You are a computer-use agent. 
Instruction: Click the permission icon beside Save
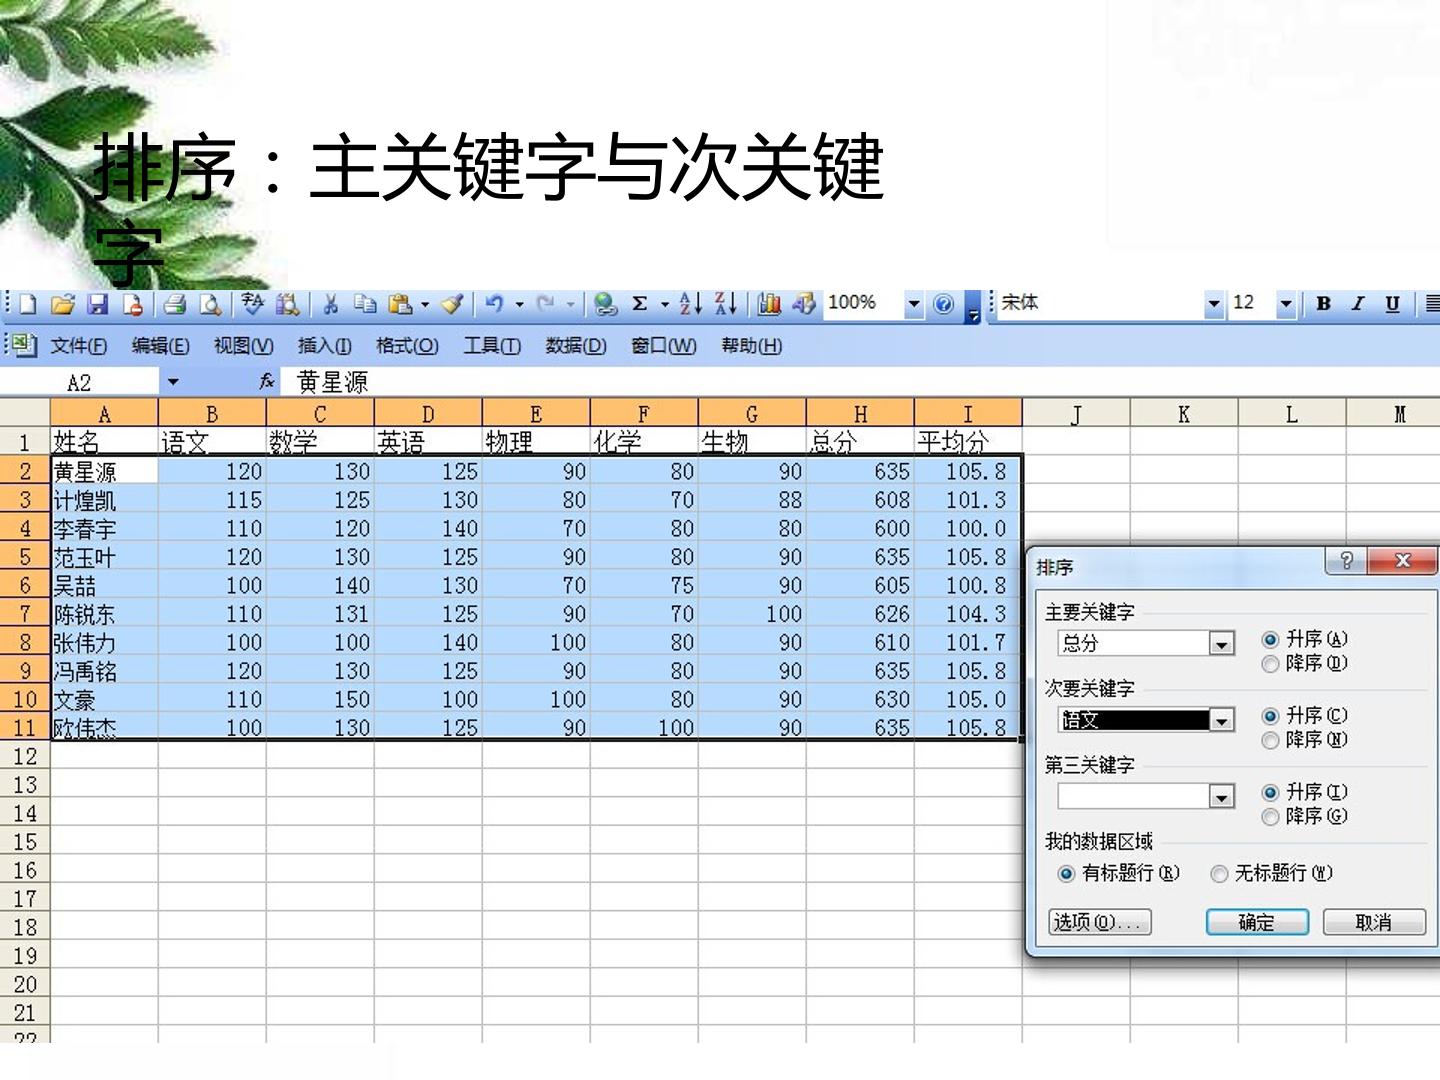pos(132,304)
